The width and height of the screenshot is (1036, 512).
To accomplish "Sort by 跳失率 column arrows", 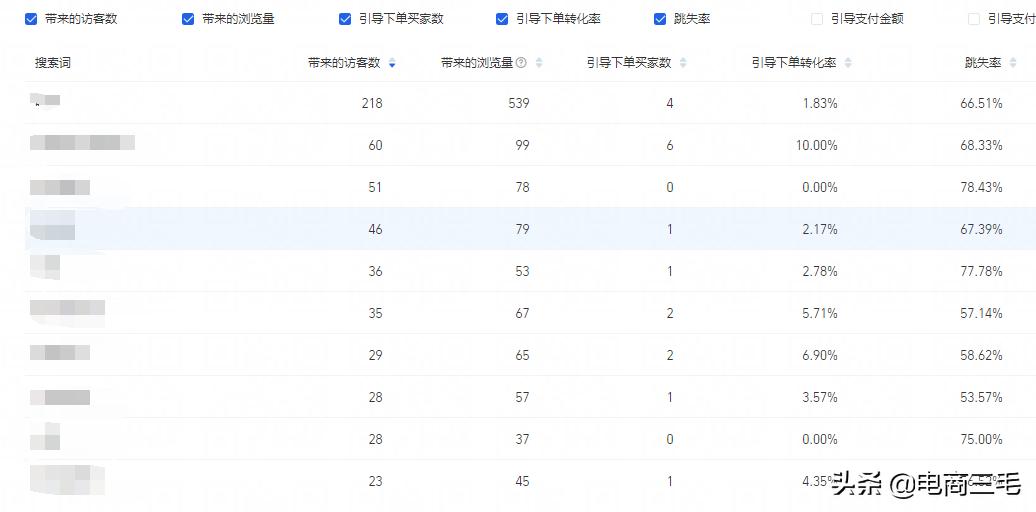I will pyautogui.click(x=1013, y=63).
